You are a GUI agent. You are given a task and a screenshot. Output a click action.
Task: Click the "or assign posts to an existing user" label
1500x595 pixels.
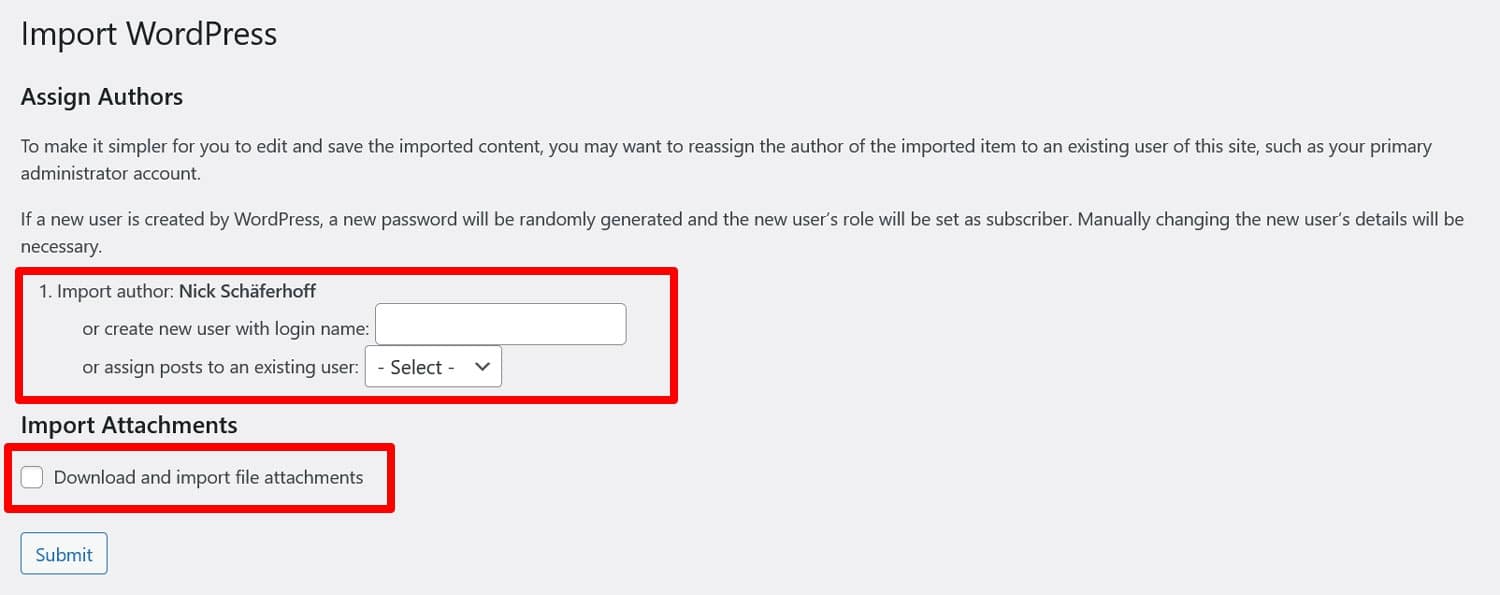pyautogui.click(x=220, y=367)
